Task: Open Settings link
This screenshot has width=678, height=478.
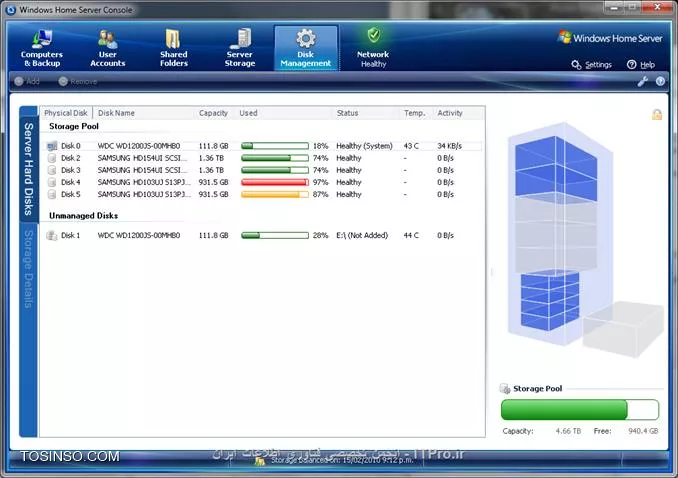Action: point(592,64)
